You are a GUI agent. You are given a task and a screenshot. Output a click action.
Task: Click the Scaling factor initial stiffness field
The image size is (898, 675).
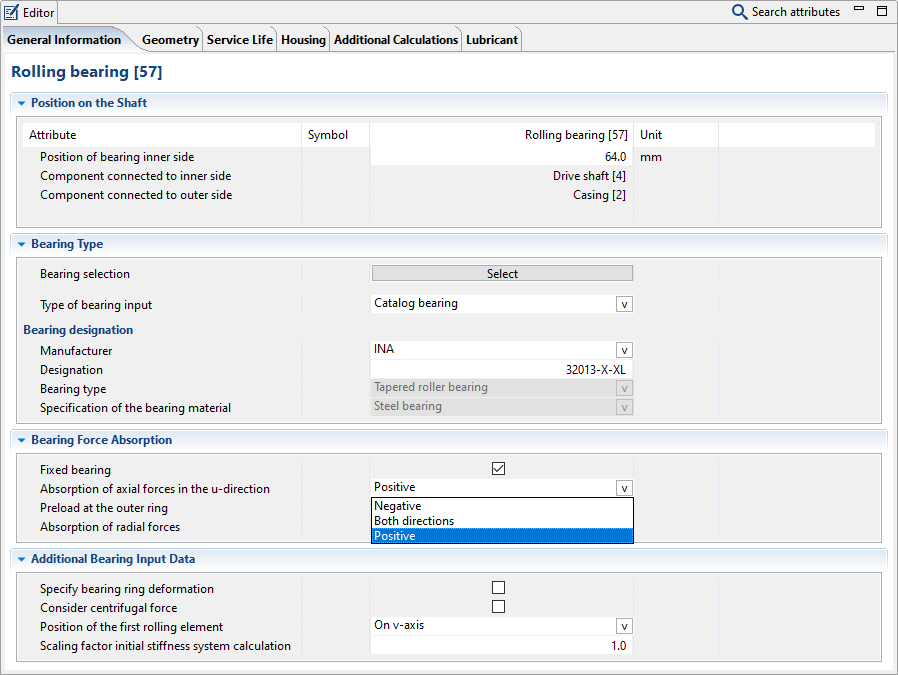501,646
